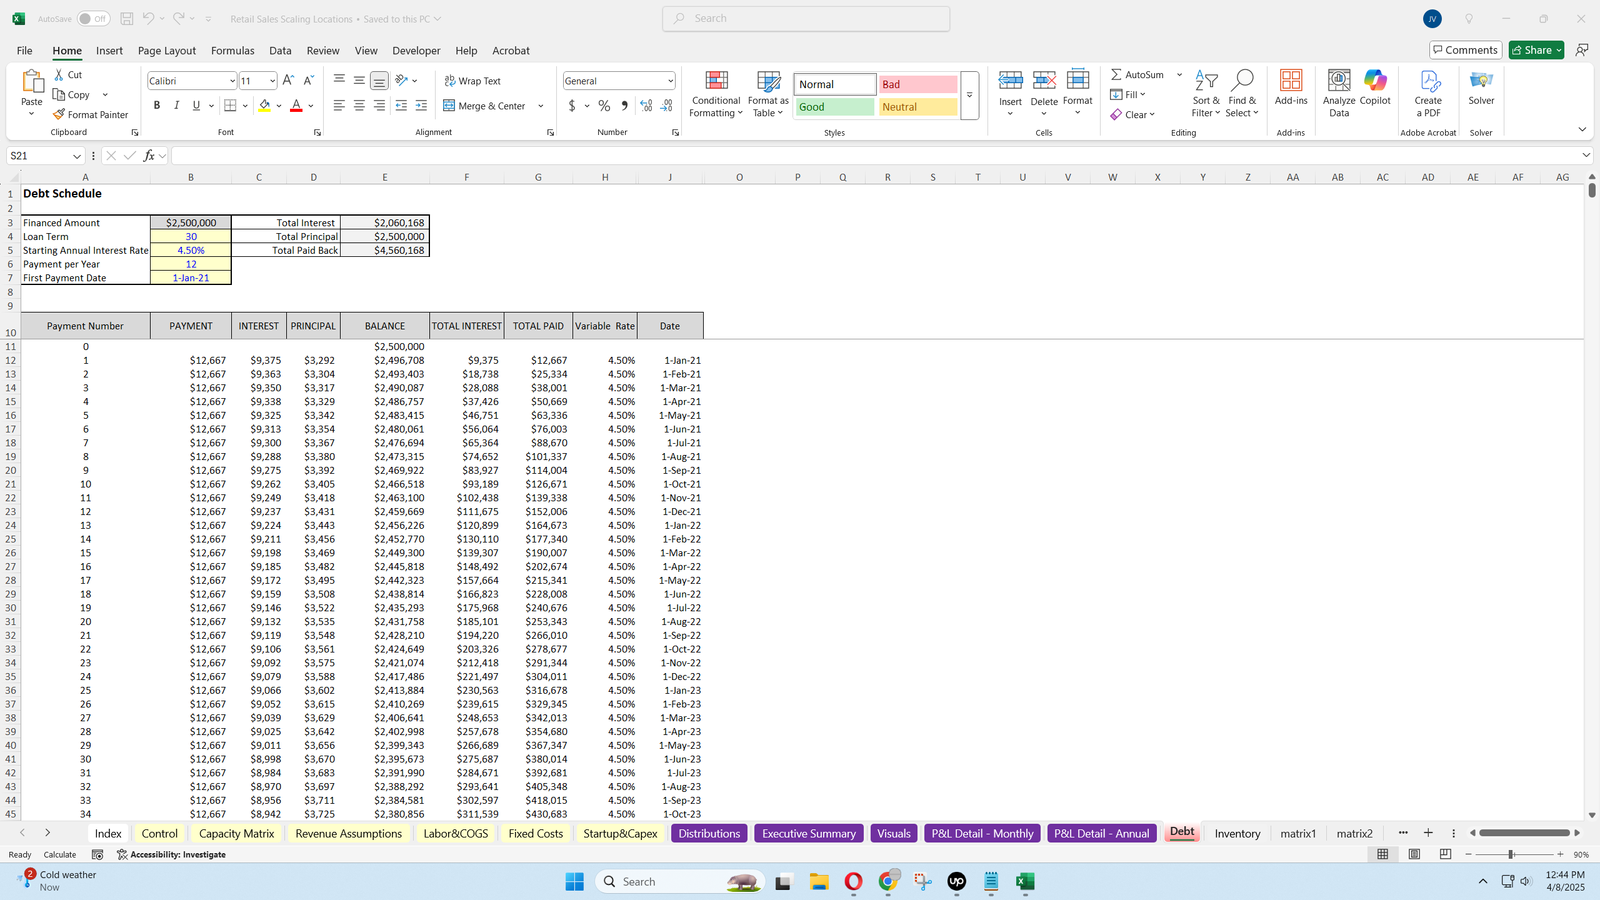Screen dimensions: 1600x900
Task: Select the Good cell style swatch
Action: [x=835, y=107]
